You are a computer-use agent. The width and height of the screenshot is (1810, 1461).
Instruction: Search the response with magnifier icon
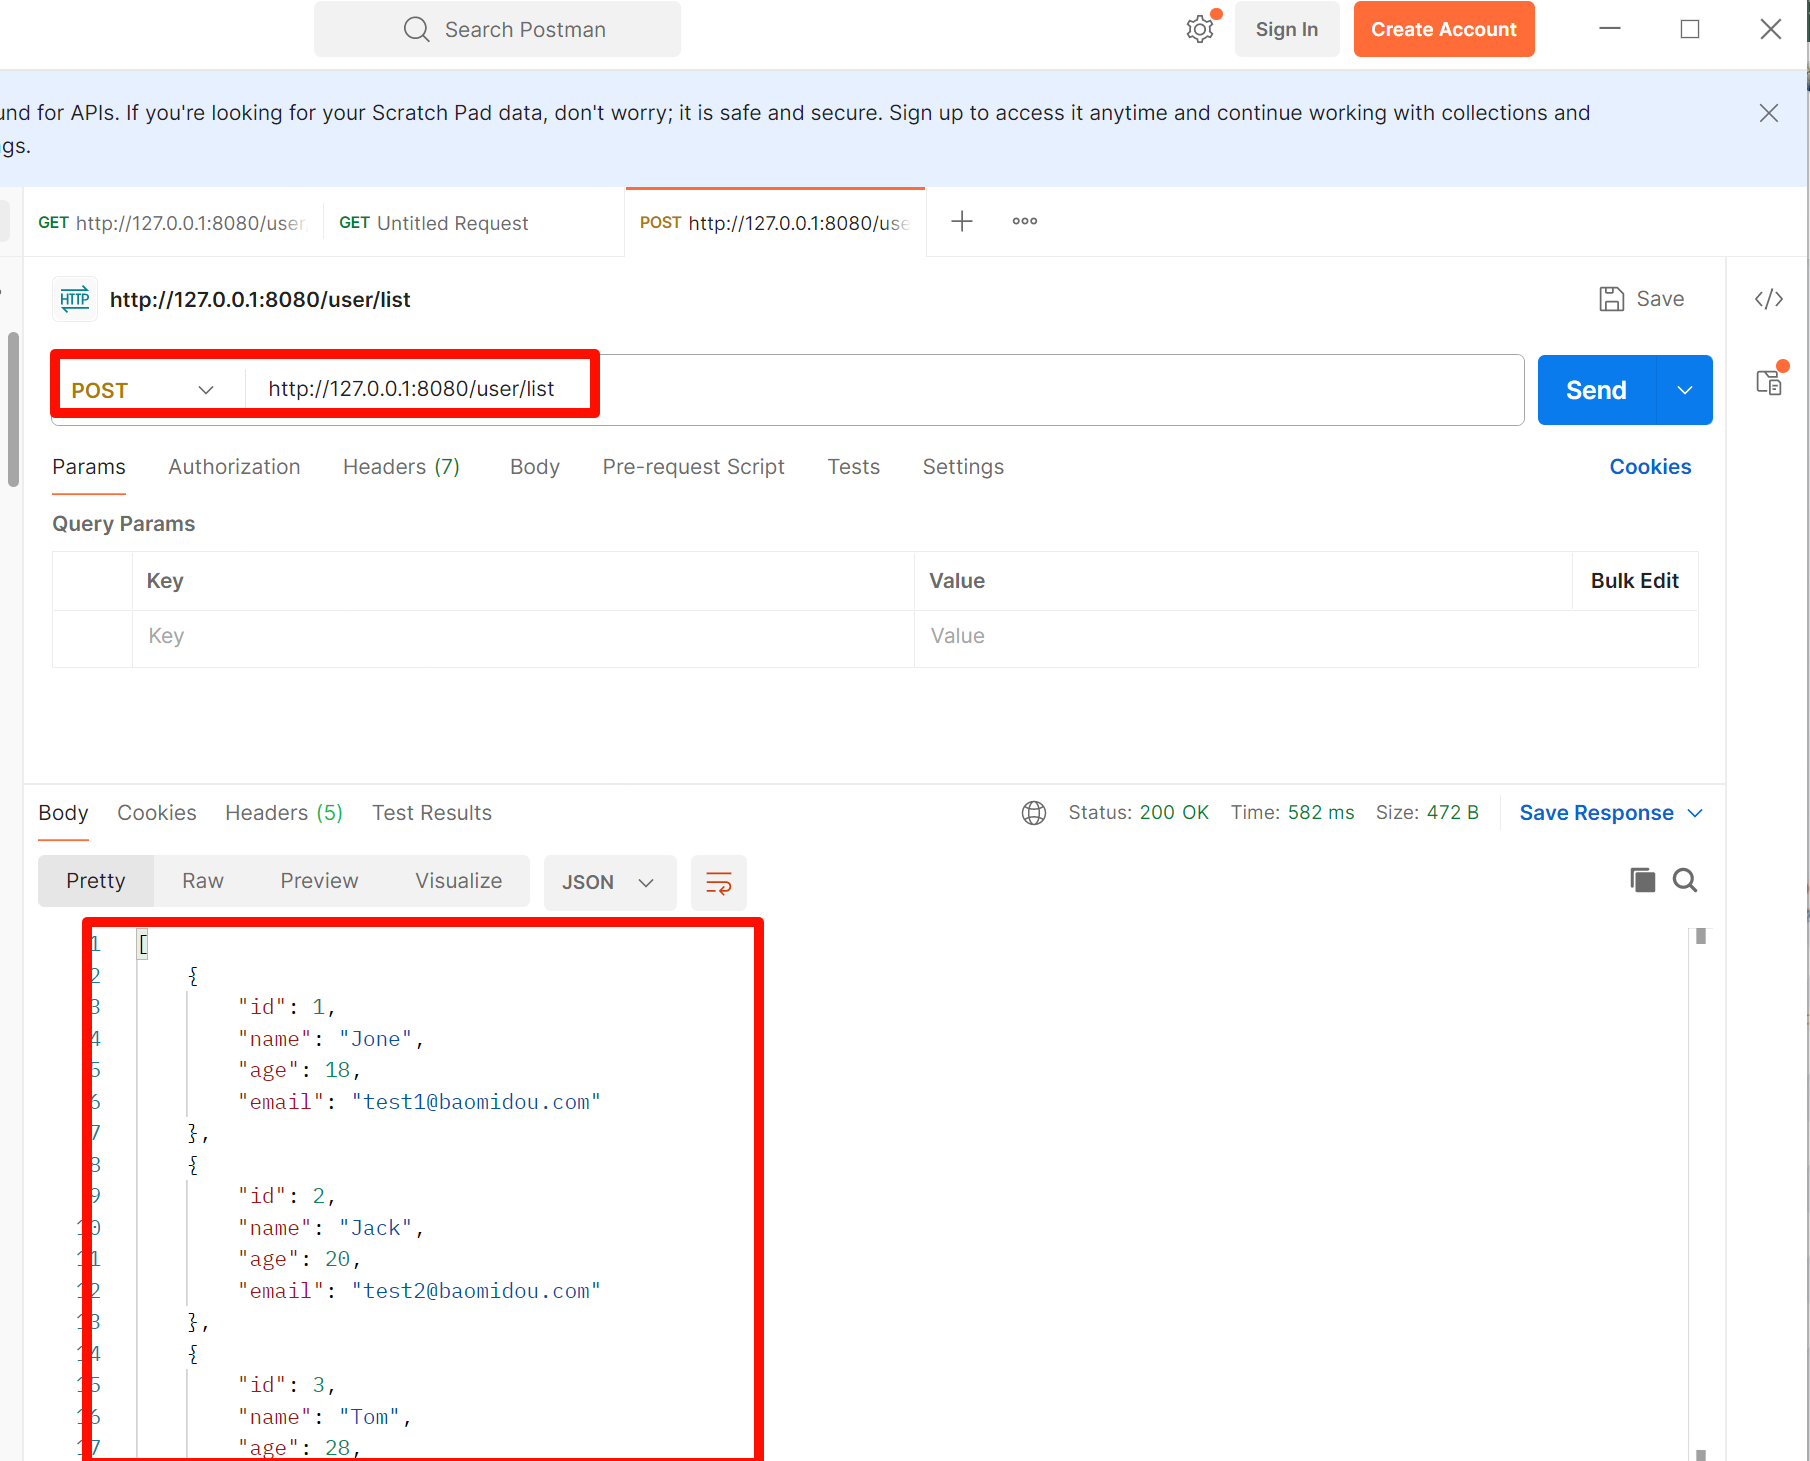point(1685,880)
